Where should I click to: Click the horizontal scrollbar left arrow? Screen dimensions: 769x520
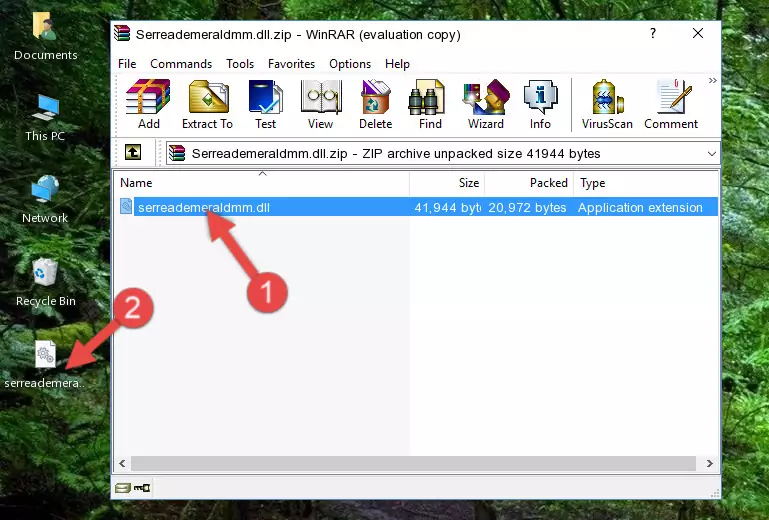click(x=122, y=463)
